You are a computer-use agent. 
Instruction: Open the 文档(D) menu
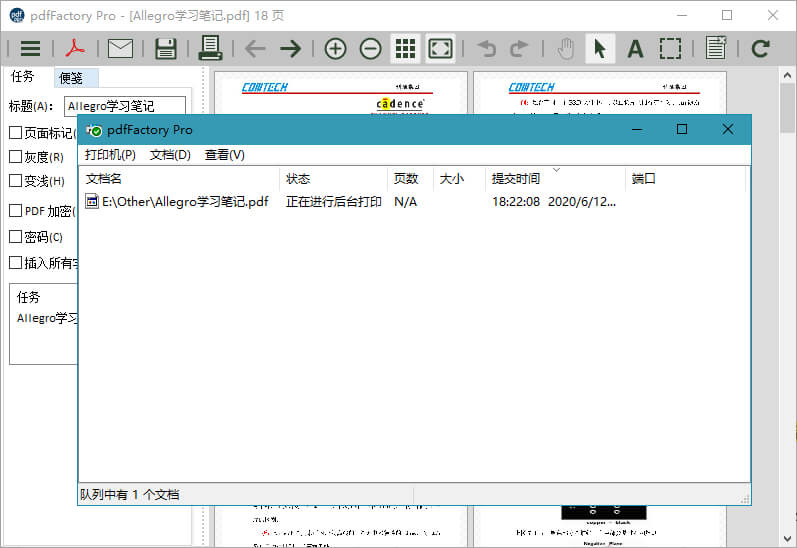point(170,155)
